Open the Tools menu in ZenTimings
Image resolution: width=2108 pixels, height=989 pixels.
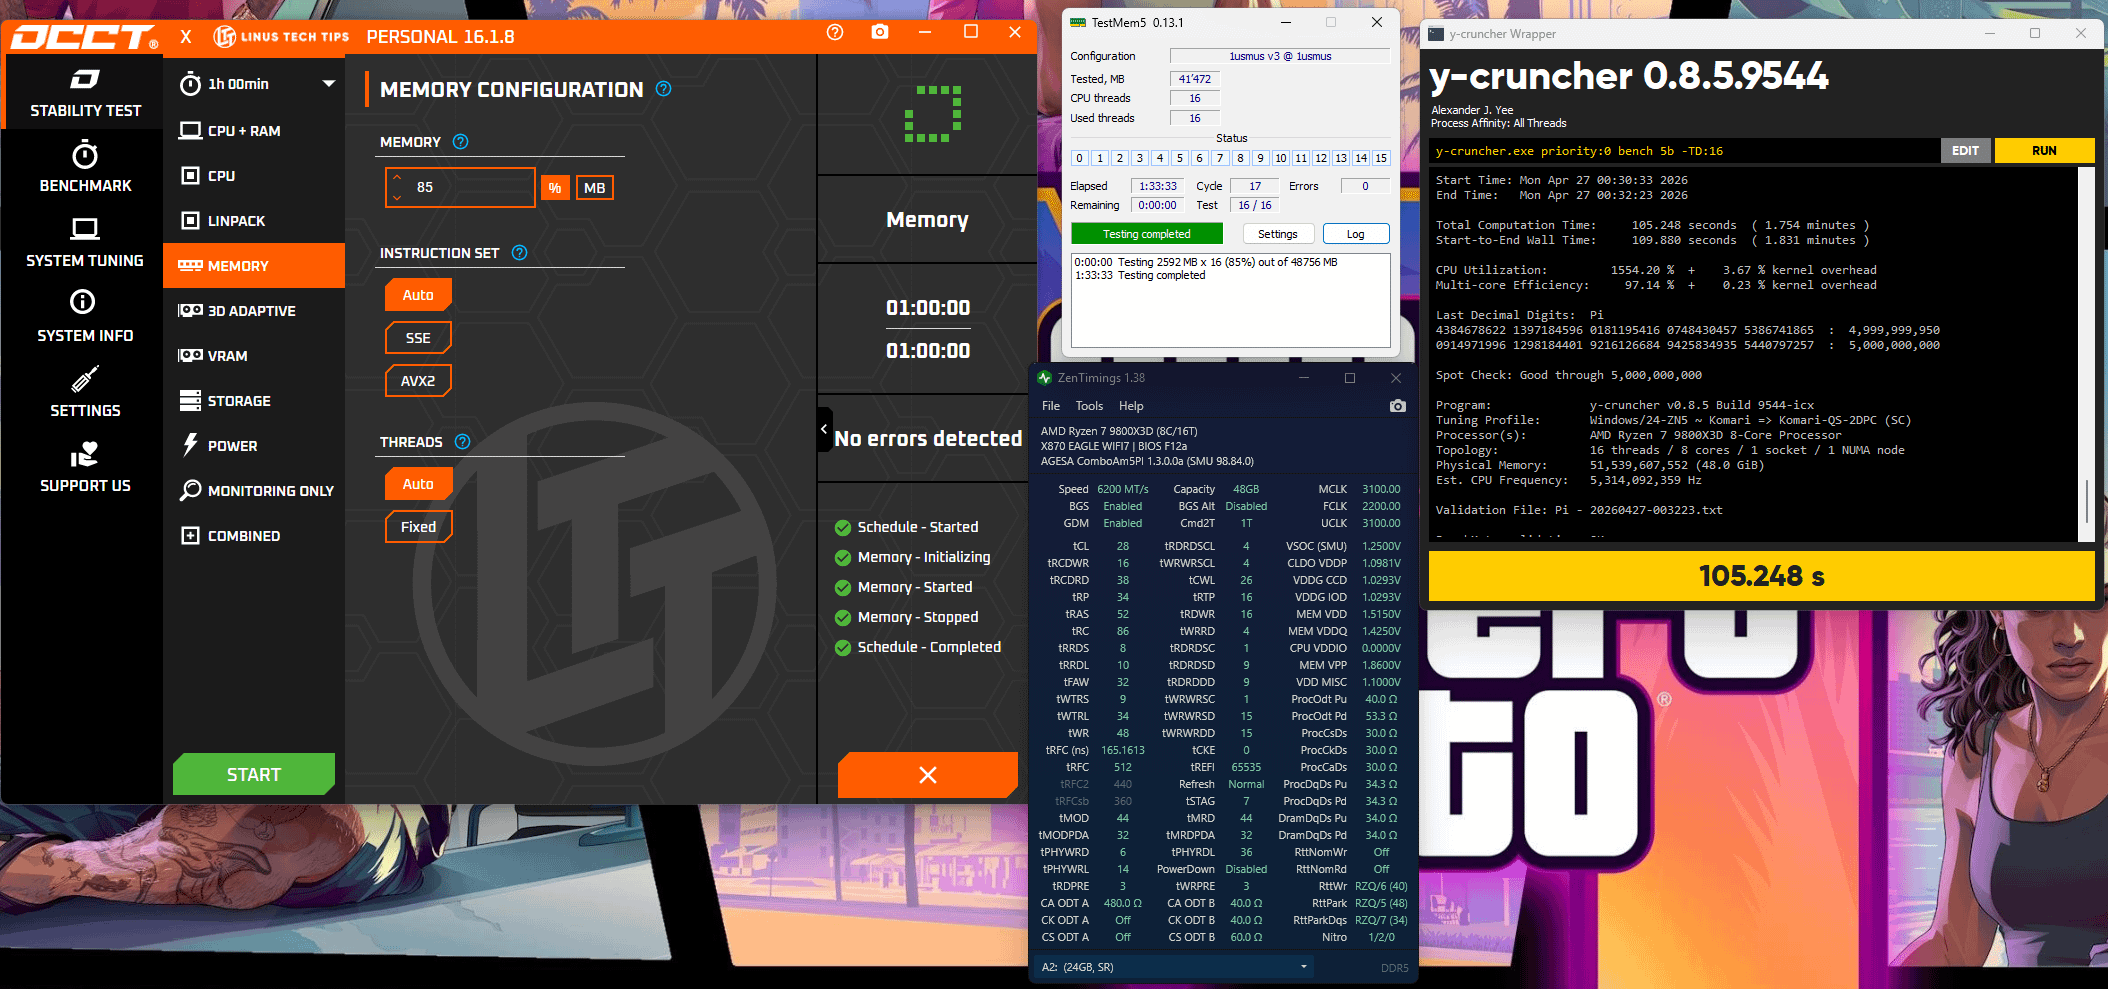coord(1089,406)
